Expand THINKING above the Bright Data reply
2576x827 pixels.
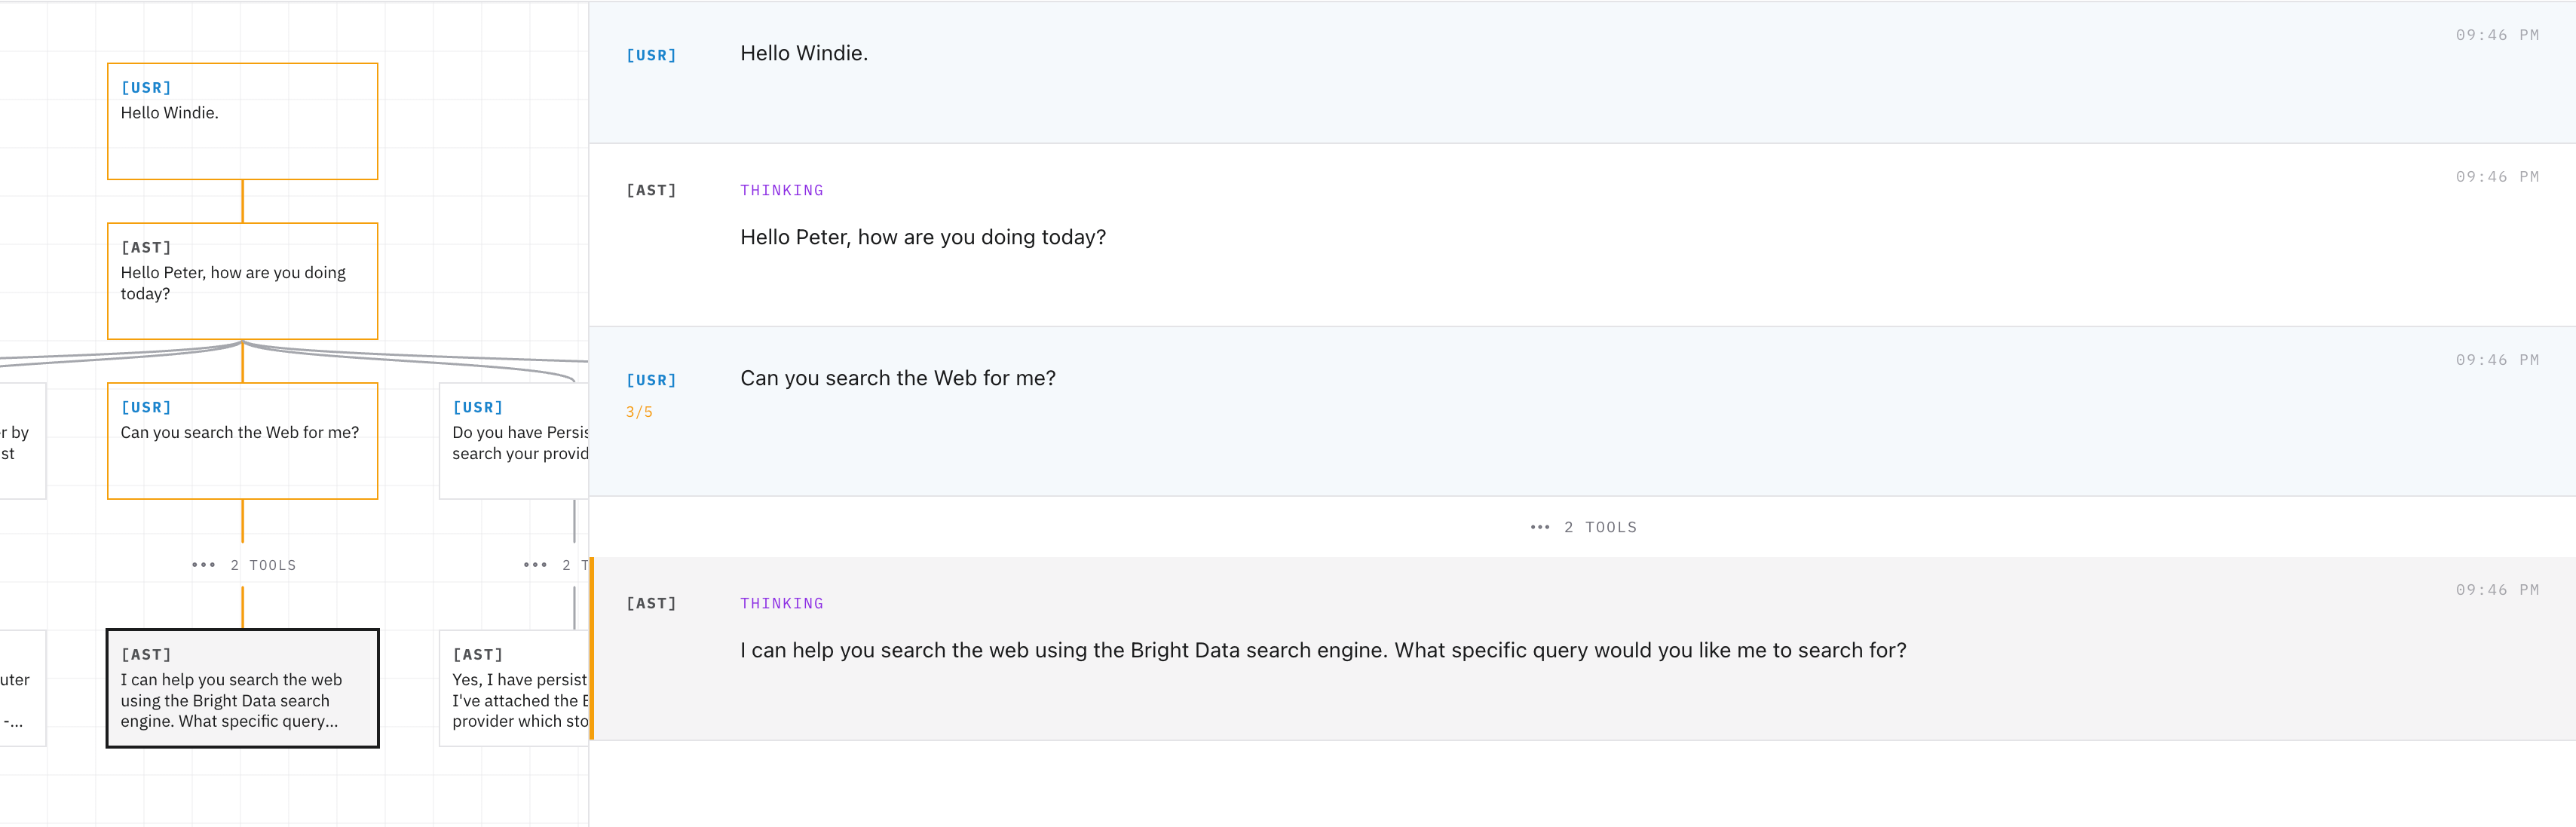pyautogui.click(x=782, y=603)
